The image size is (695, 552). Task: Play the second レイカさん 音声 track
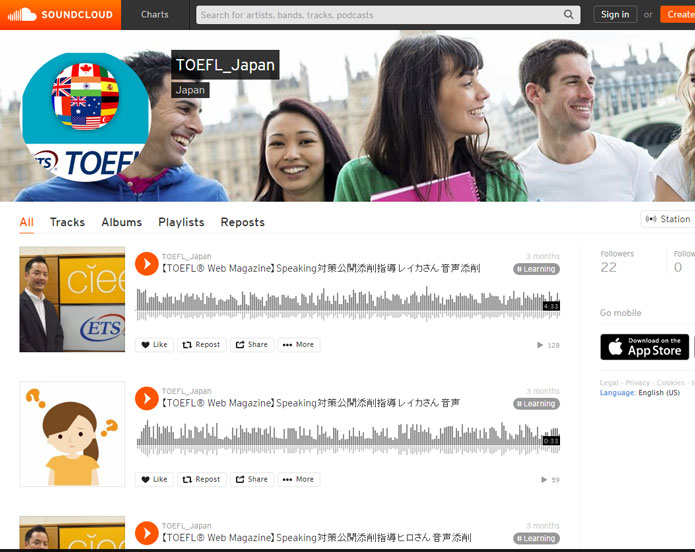pyautogui.click(x=147, y=399)
